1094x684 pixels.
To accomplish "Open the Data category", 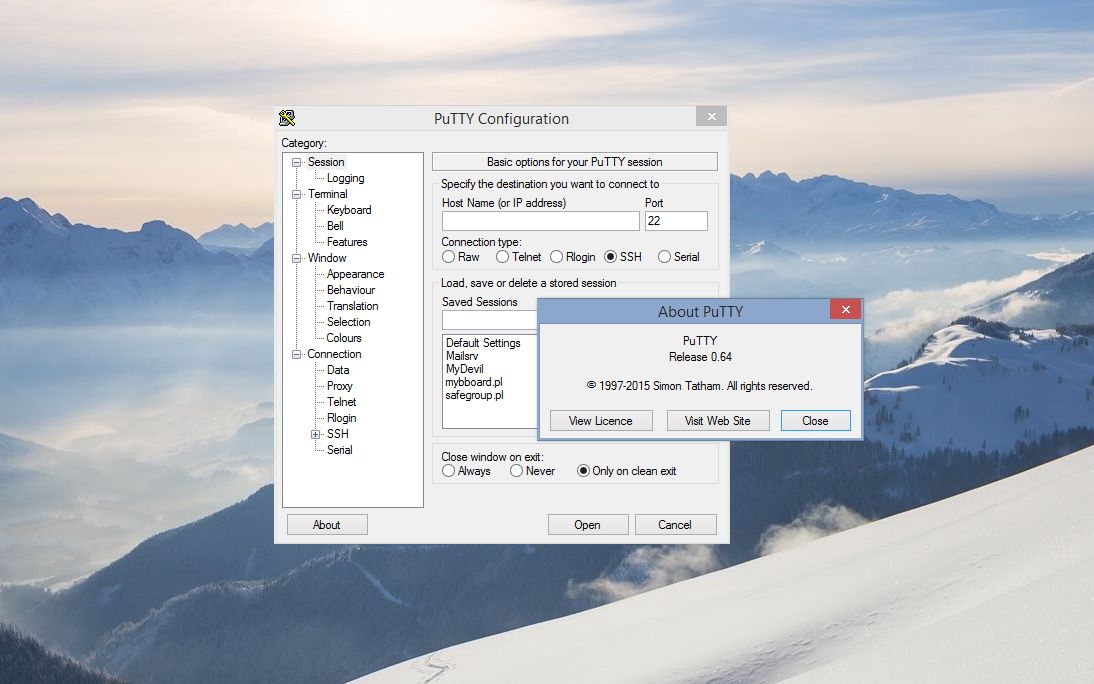I will click(338, 371).
